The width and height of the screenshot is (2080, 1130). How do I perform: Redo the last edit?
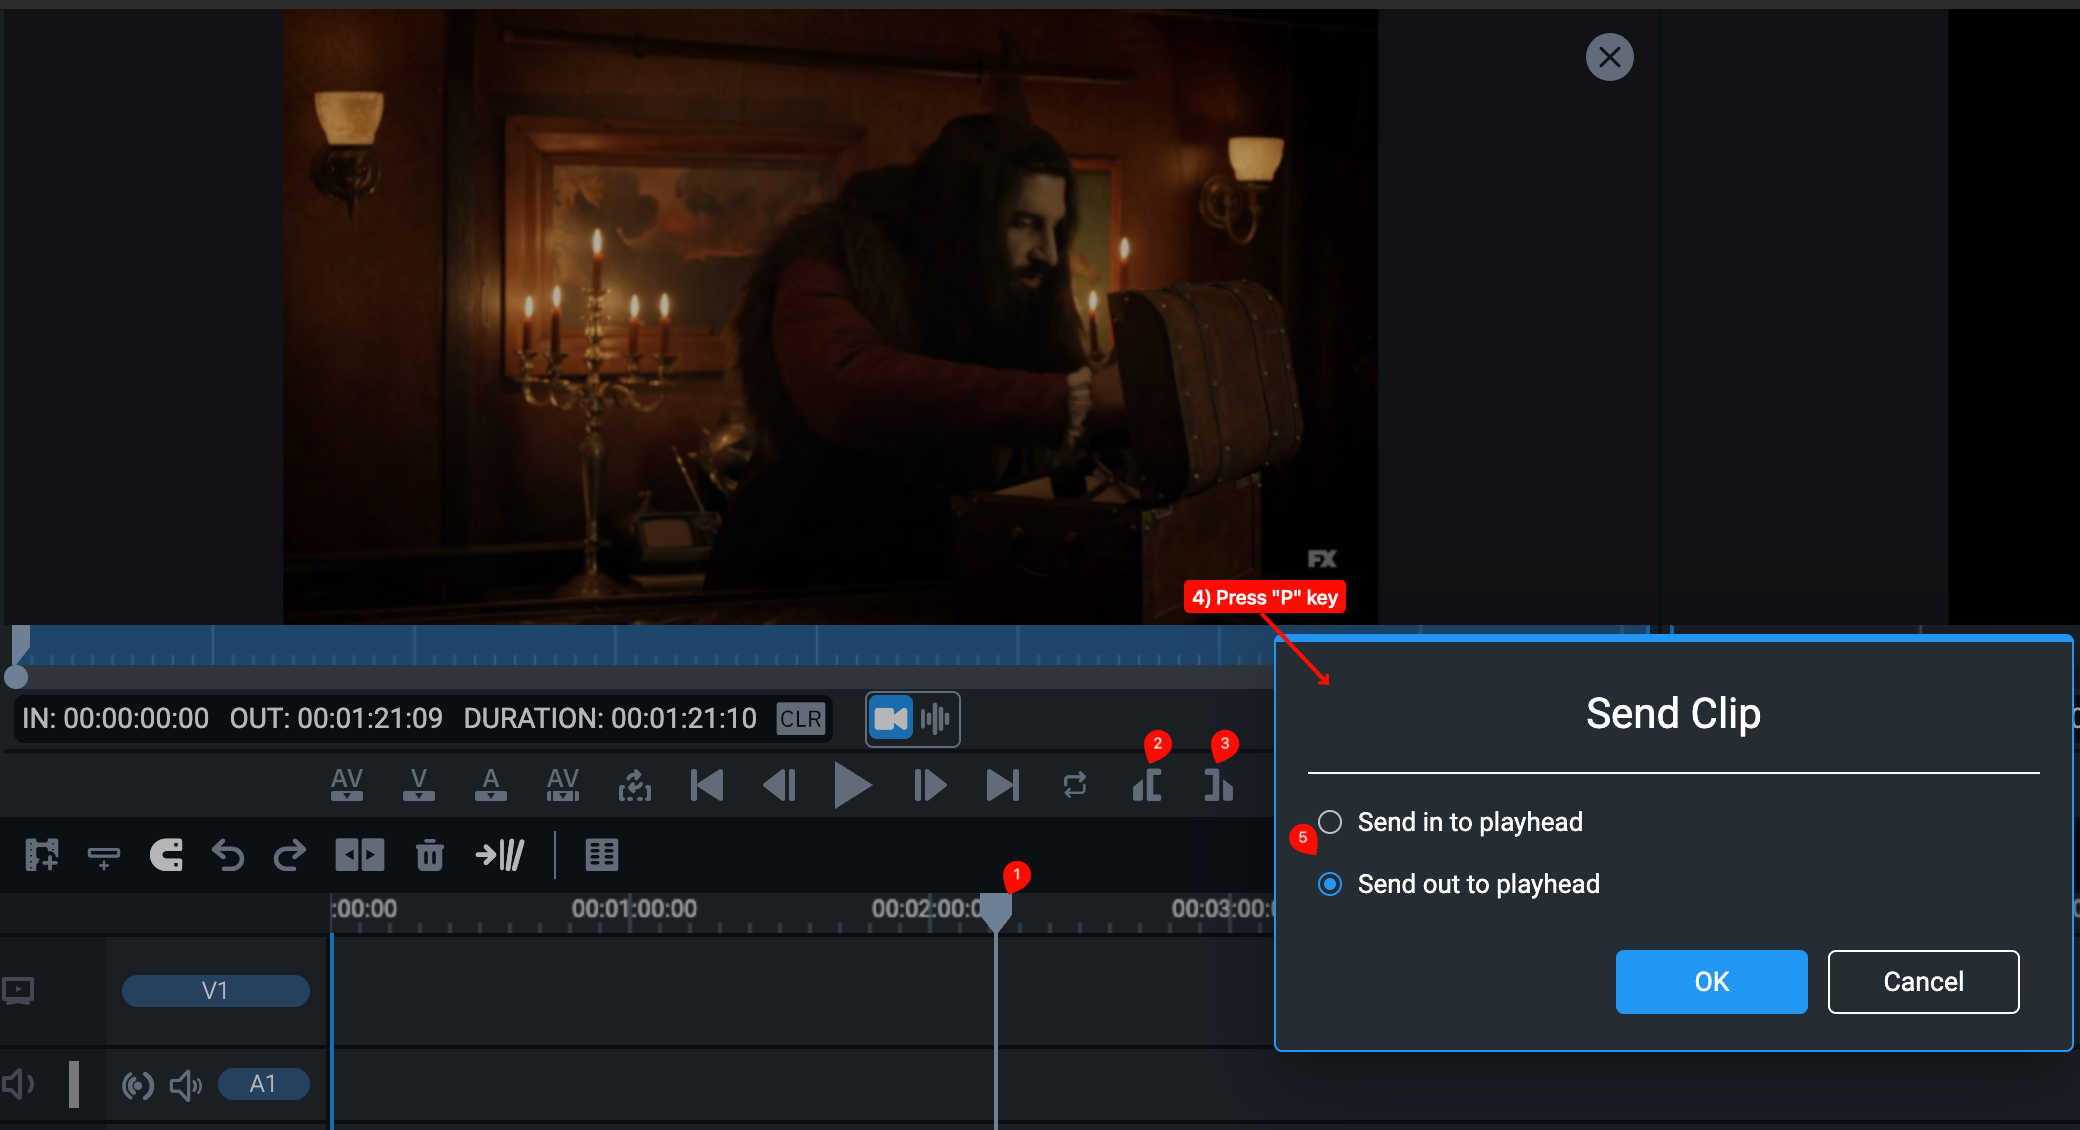[290, 855]
